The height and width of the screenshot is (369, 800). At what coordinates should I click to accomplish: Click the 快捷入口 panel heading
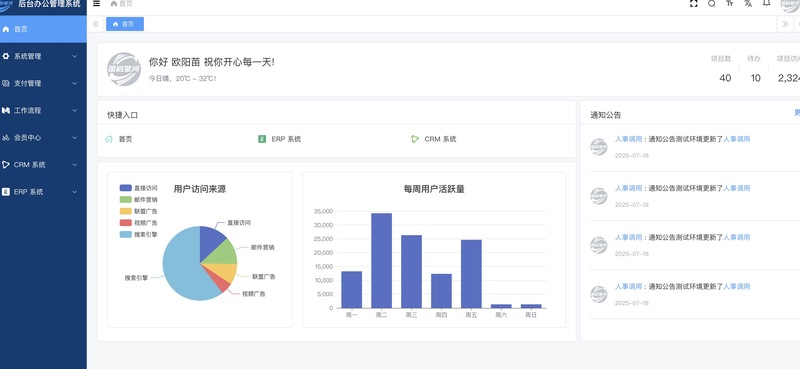(122, 115)
